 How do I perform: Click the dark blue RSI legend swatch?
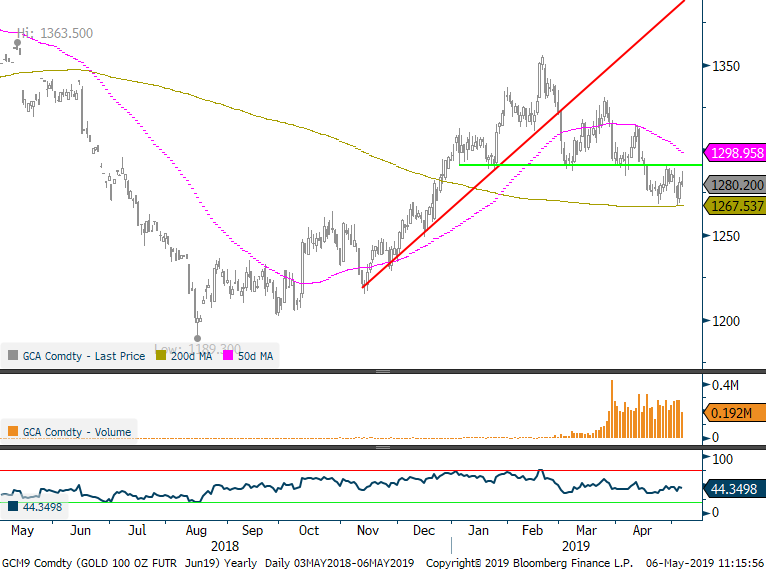click(13, 507)
